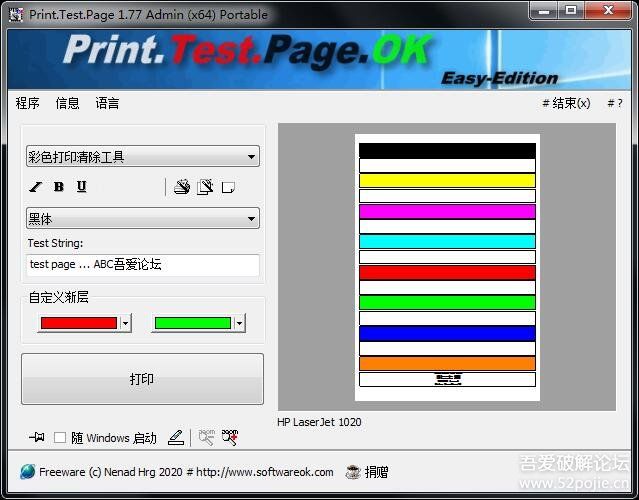Open the 黑体 font dropdown
The width and height of the screenshot is (639, 500).
point(143,218)
